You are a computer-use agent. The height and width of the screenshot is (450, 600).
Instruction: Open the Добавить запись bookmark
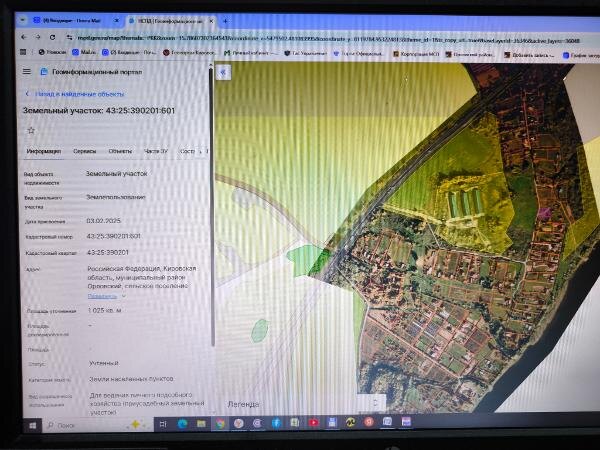point(529,55)
